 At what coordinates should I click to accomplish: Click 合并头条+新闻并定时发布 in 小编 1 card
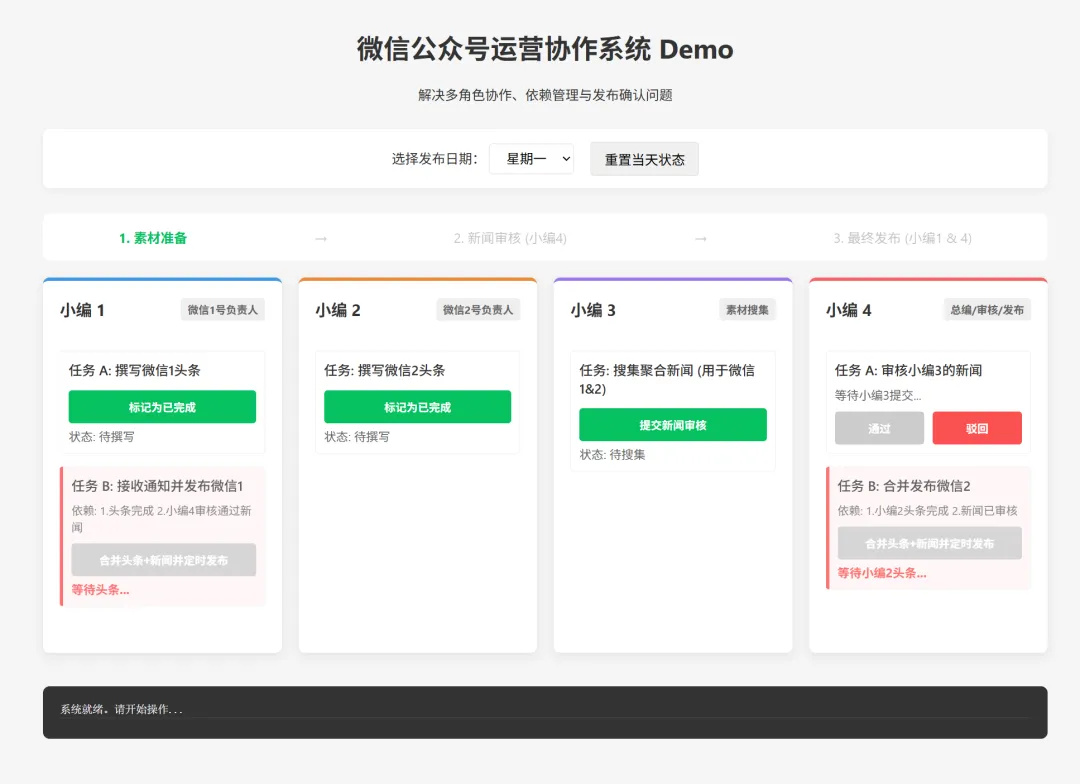164,560
